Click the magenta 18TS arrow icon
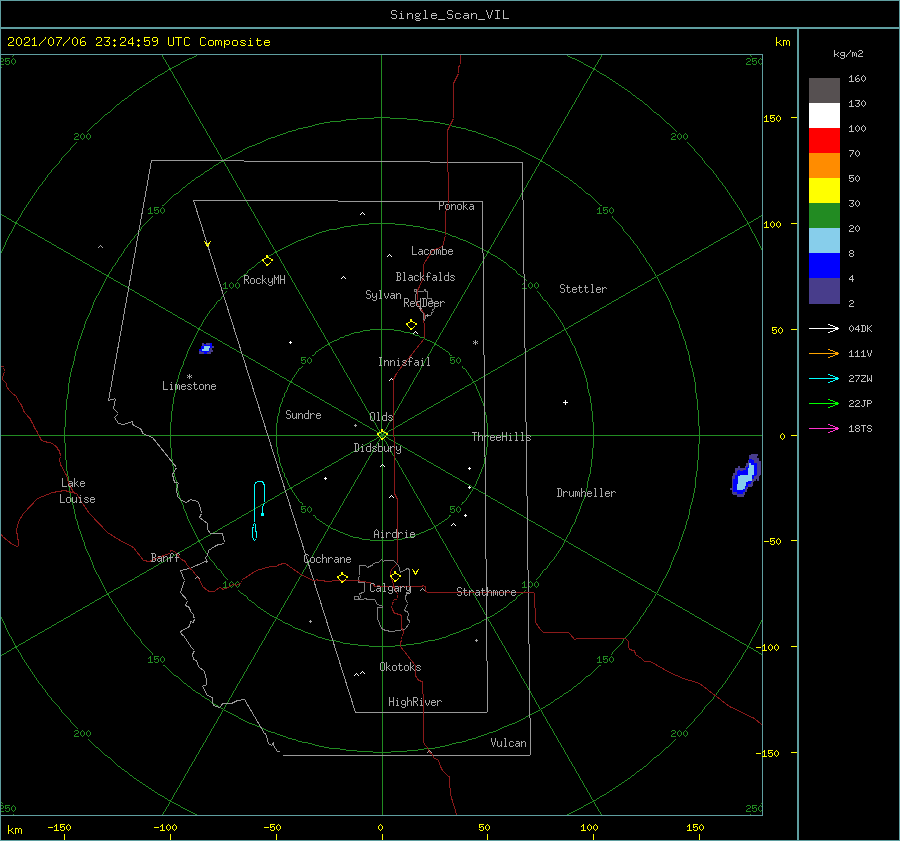Screen dimensions: 900x841 click(824, 428)
